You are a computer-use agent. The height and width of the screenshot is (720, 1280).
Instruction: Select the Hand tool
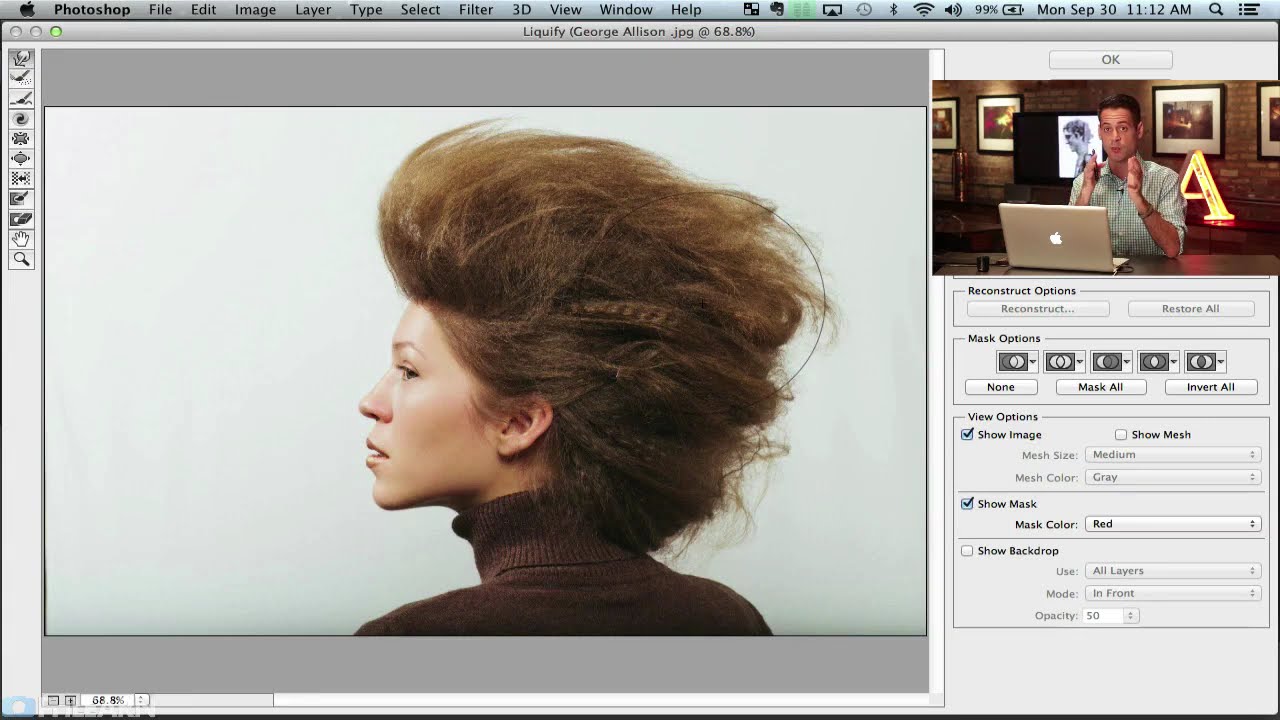pyautogui.click(x=21, y=239)
